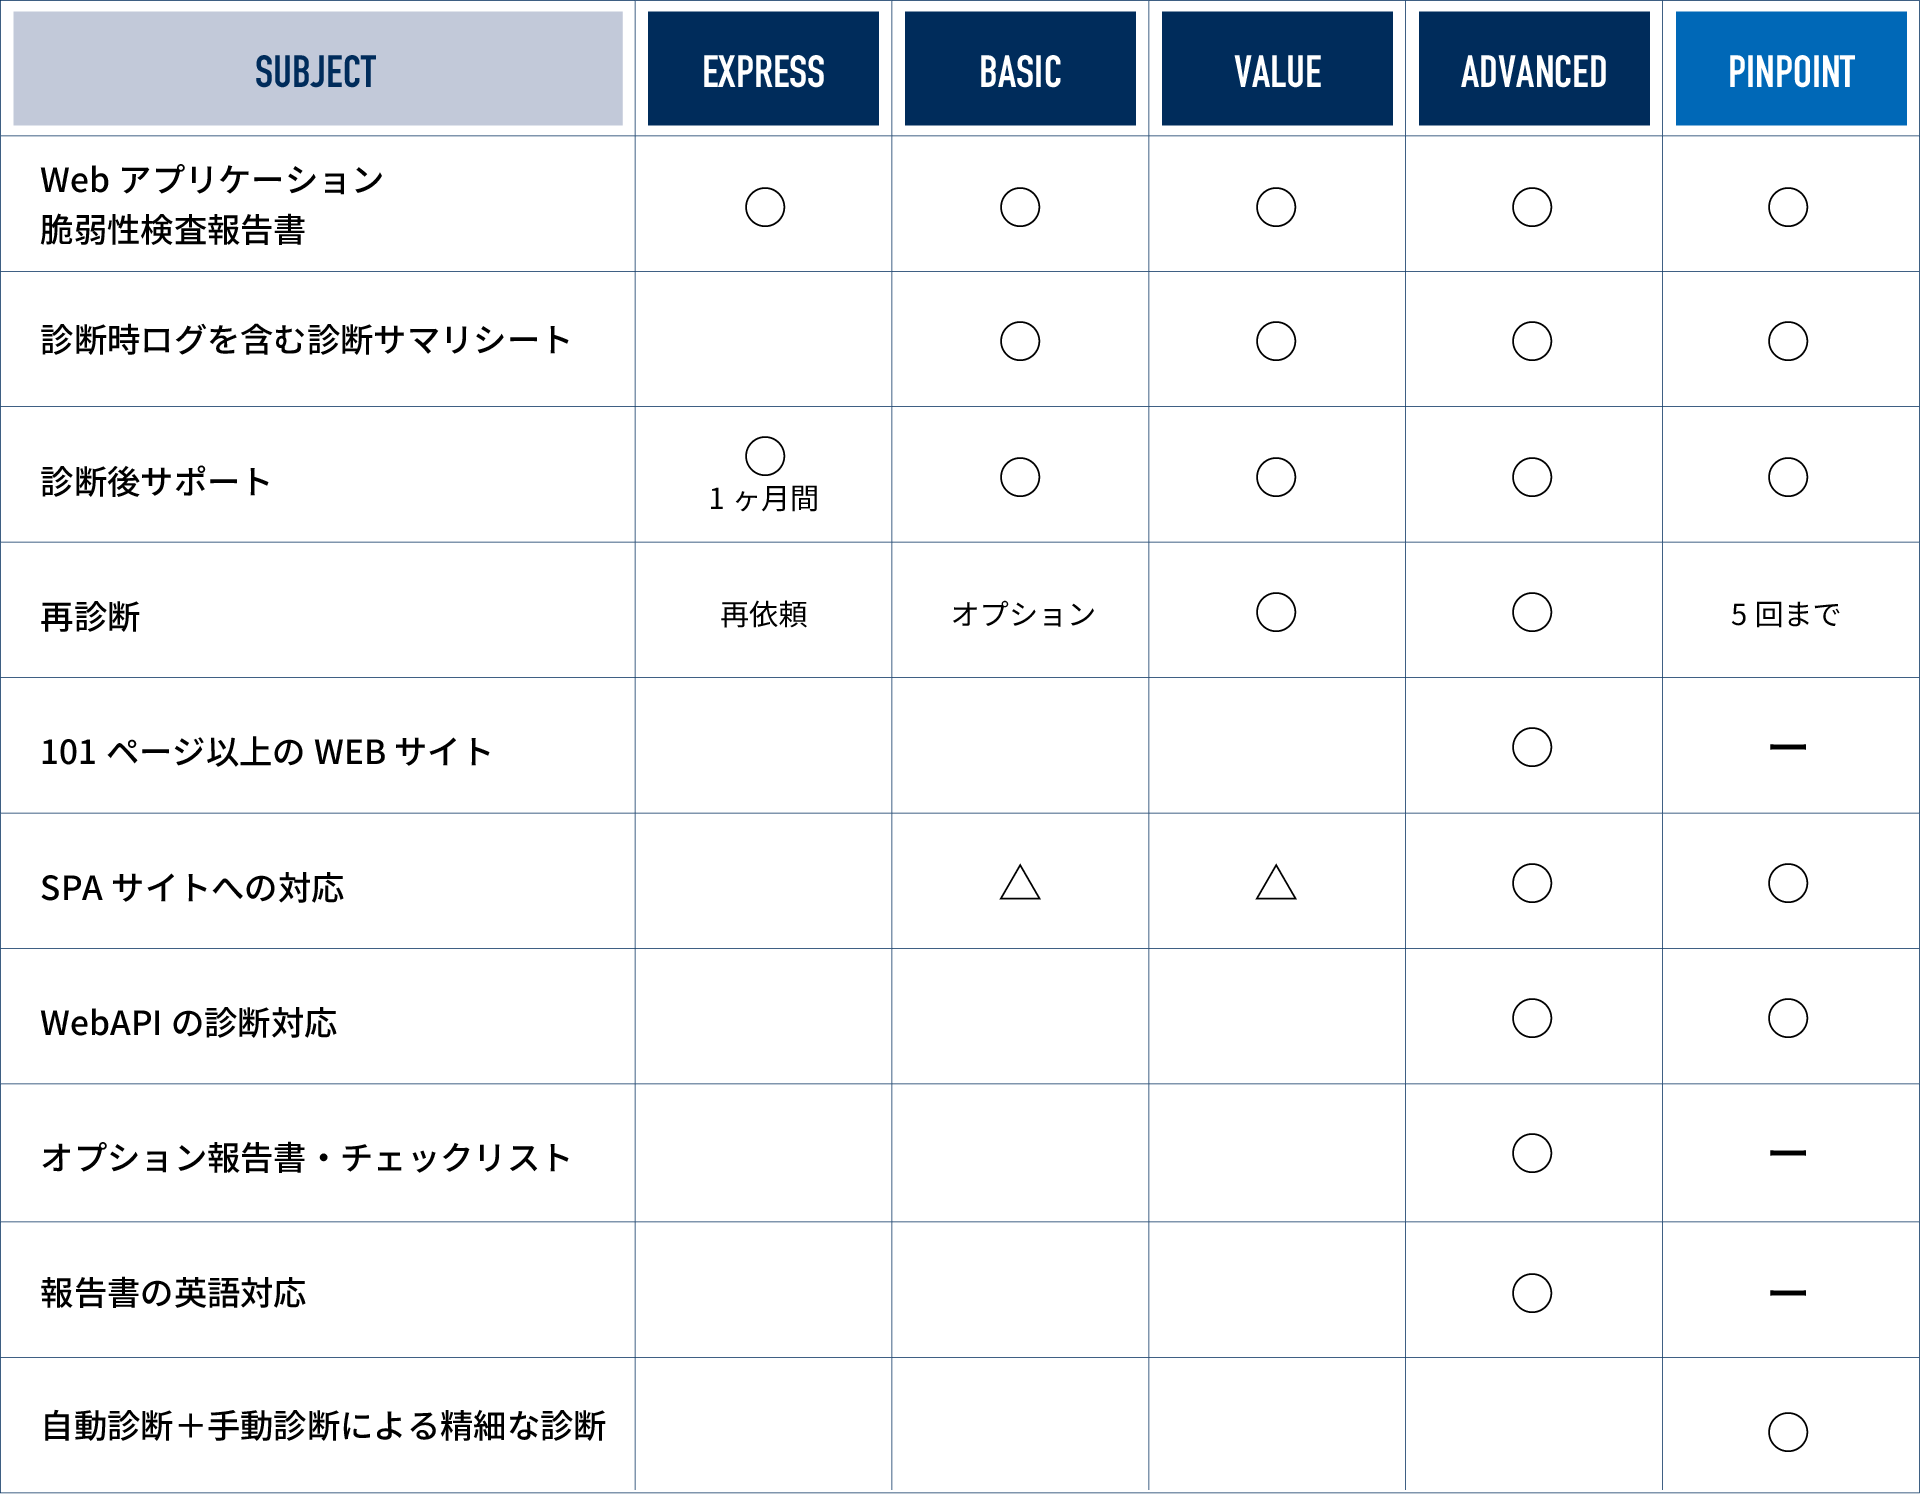Click the PINPOINT circle for 自動診断＋手動診断 row
The width and height of the screenshot is (1920, 1495).
tap(1788, 1431)
